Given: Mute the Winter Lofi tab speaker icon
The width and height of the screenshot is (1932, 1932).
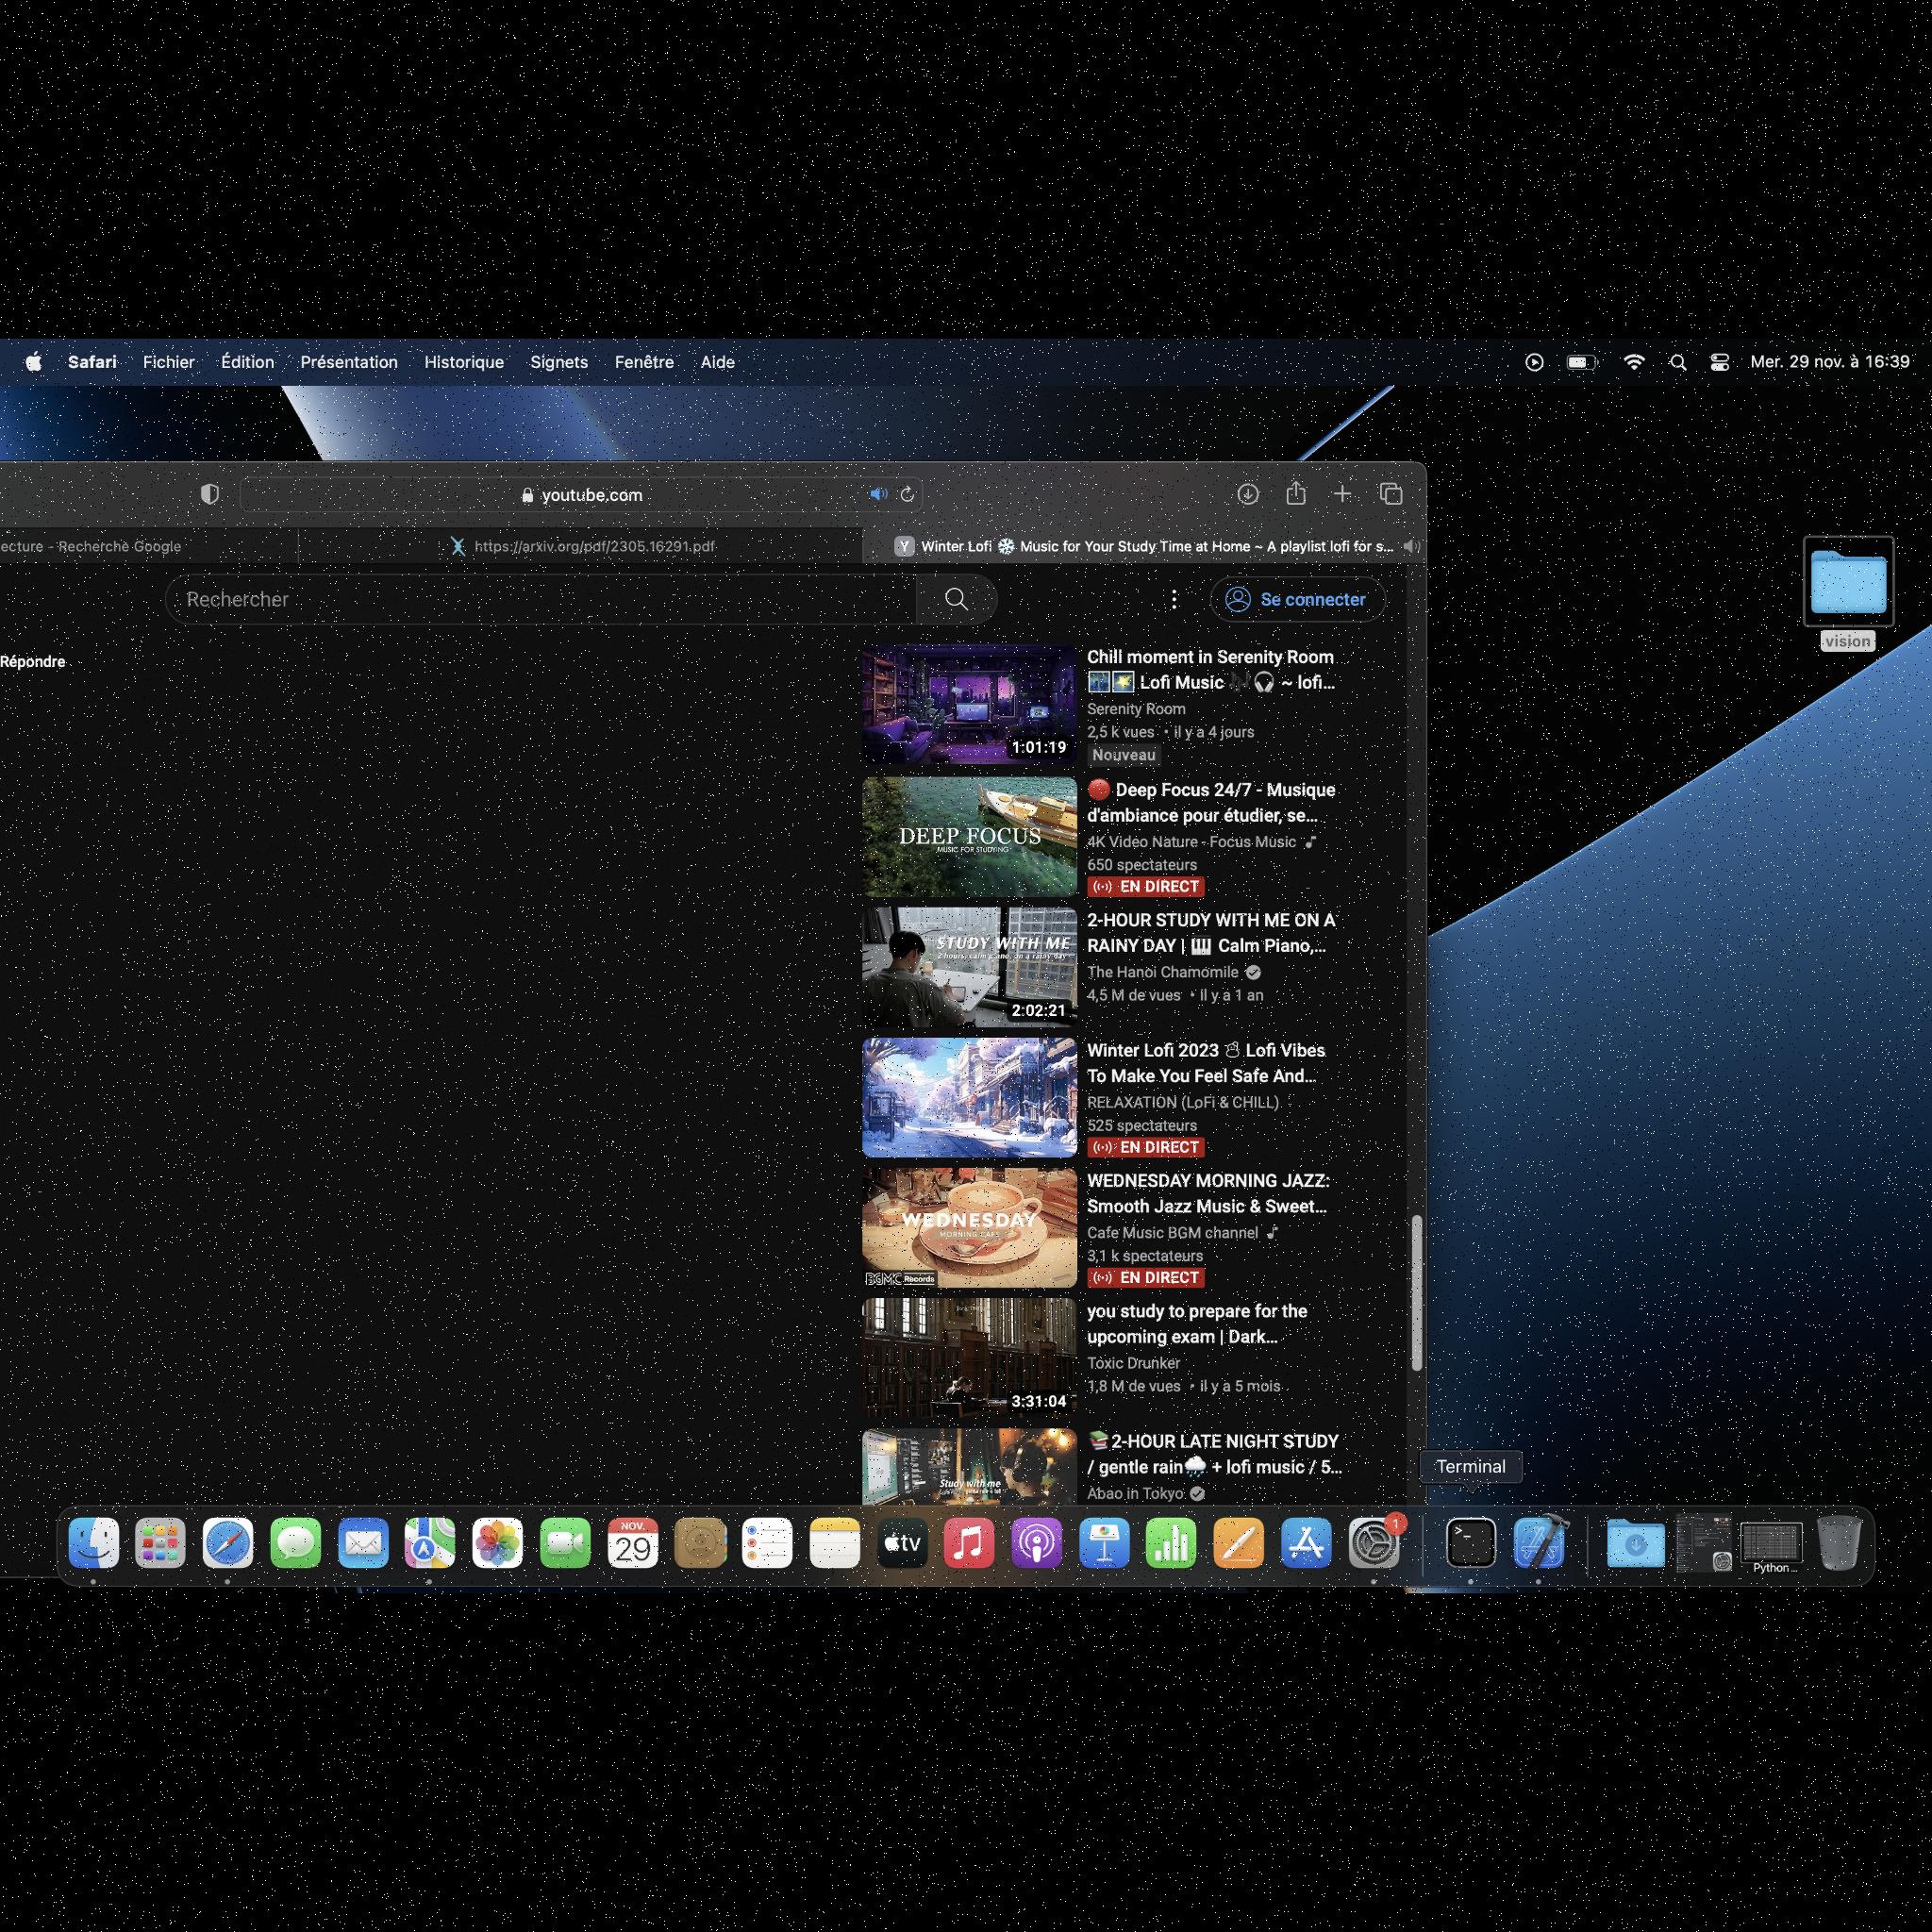Looking at the screenshot, I should click(x=1411, y=546).
